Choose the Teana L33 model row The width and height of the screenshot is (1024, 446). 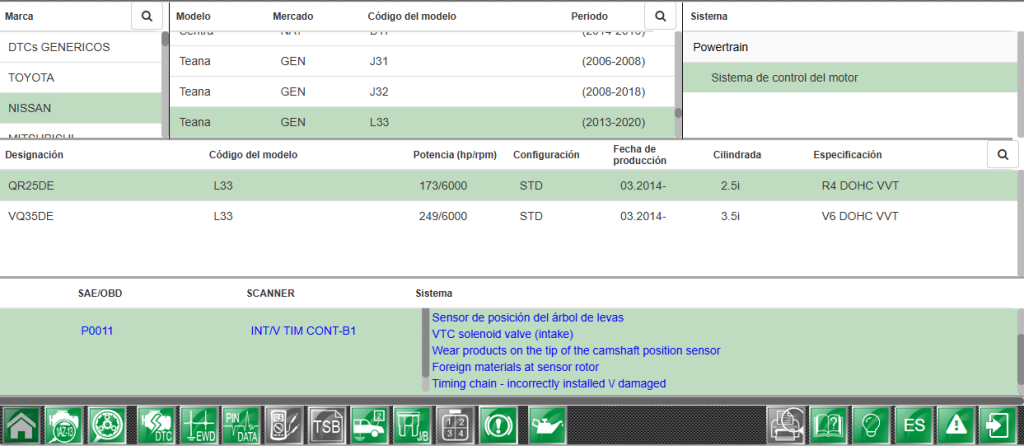[423, 122]
